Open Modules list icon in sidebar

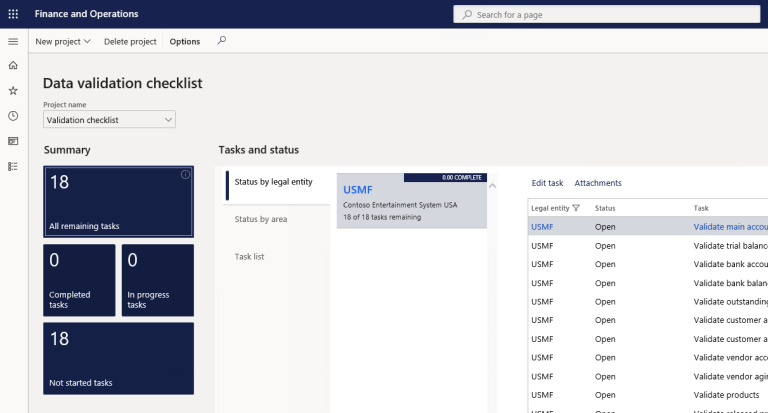13,166
